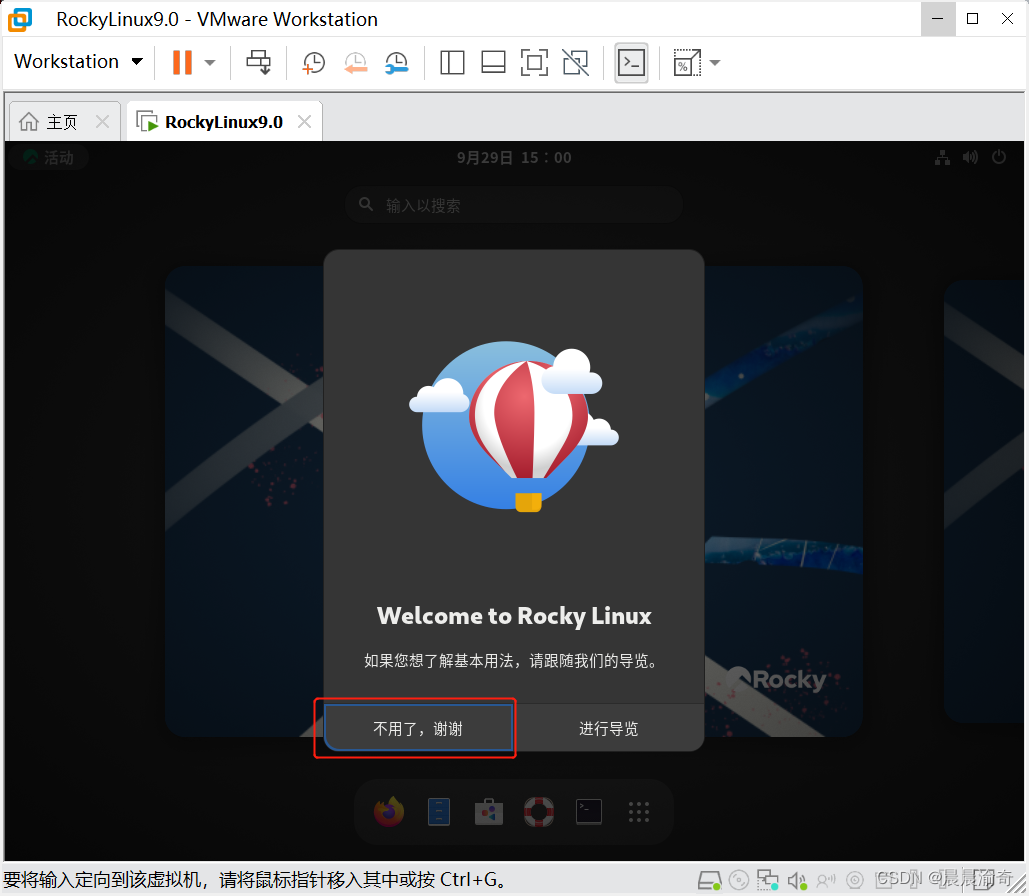The width and height of the screenshot is (1029, 896).
Task: Show the console view
Action: click(x=631, y=63)
